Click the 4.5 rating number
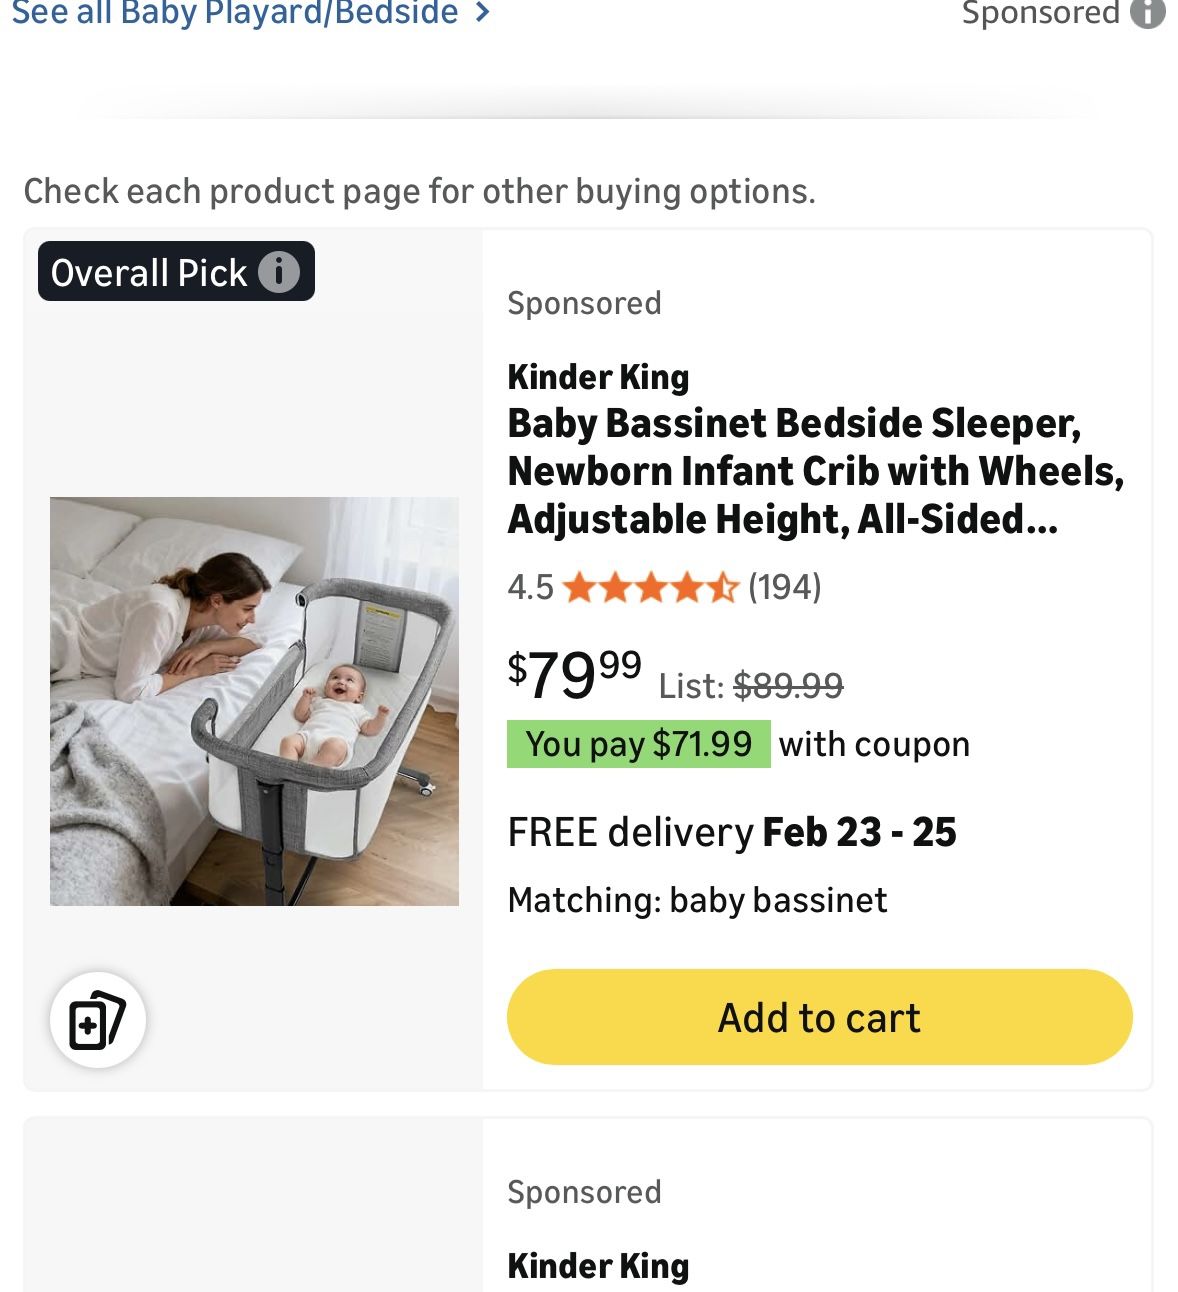 pyautogui.click(x=529, y=587)
